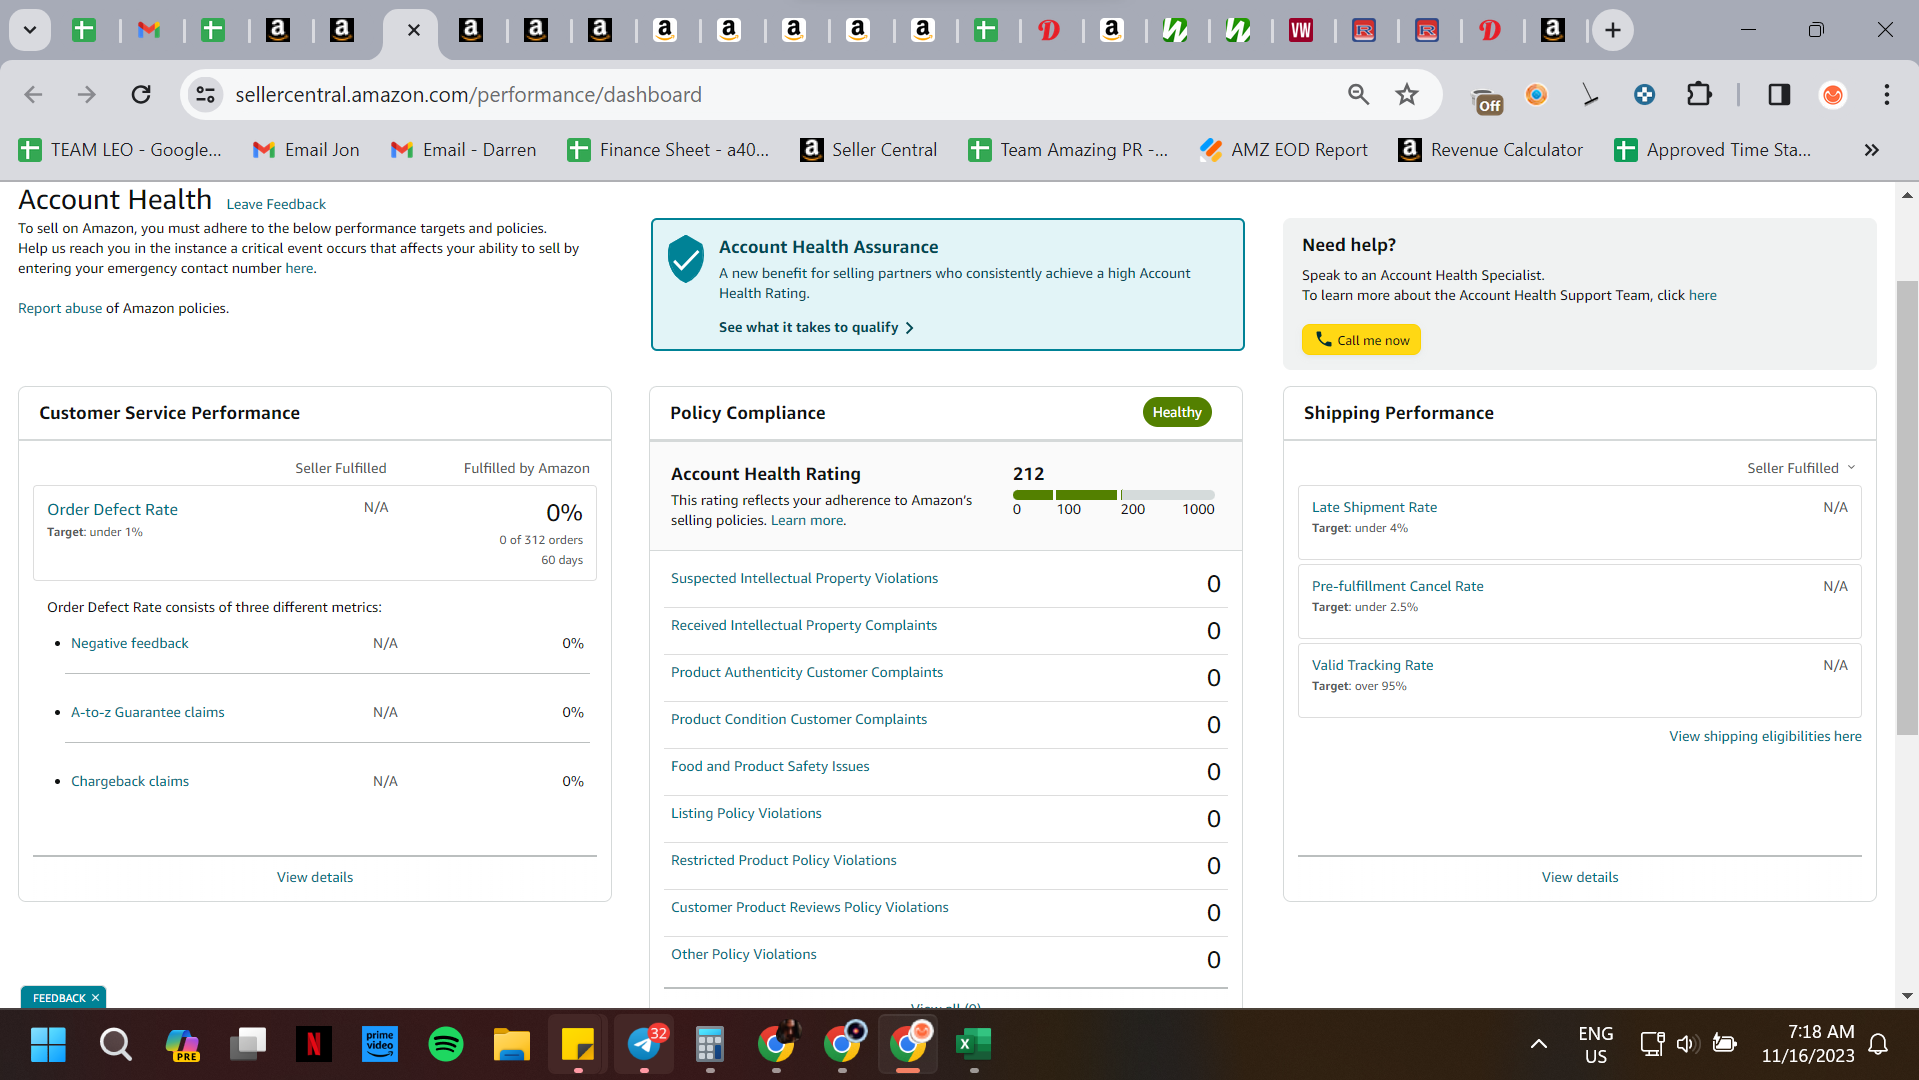Launch Netflix from the taskbar

314,1045
